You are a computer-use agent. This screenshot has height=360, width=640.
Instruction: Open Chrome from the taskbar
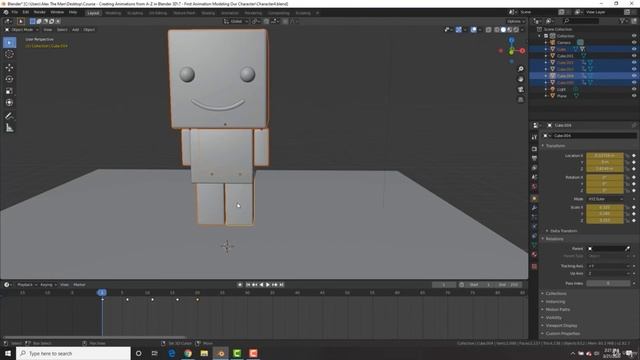pyautogui.click(x=188, y=353)
